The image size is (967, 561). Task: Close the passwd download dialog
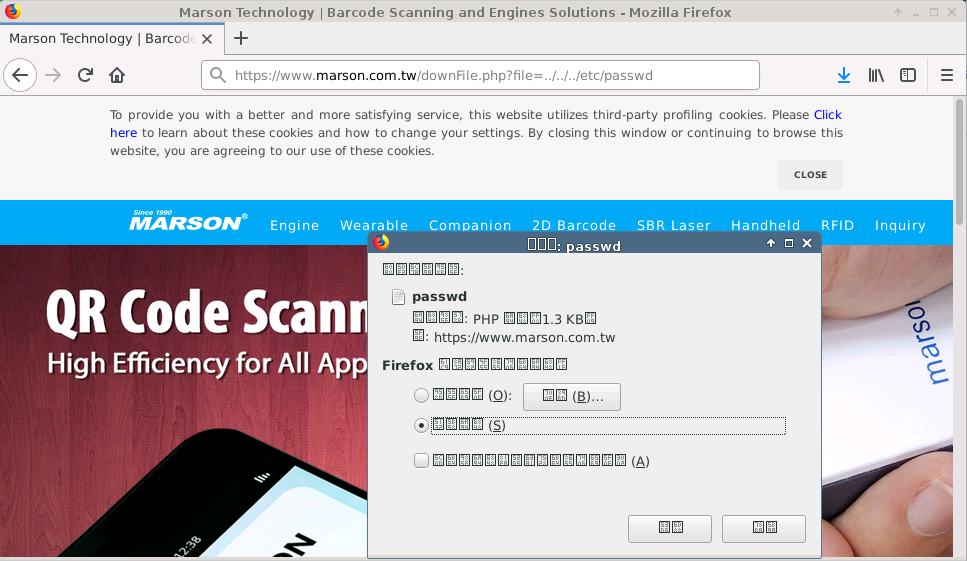pyautogui.click(x=807, y=243)
